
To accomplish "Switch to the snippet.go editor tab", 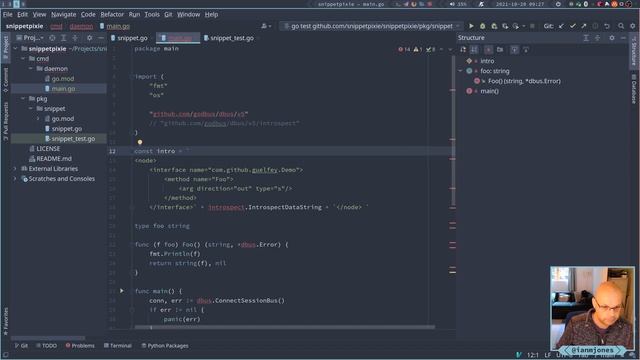I will pos(129,38).
